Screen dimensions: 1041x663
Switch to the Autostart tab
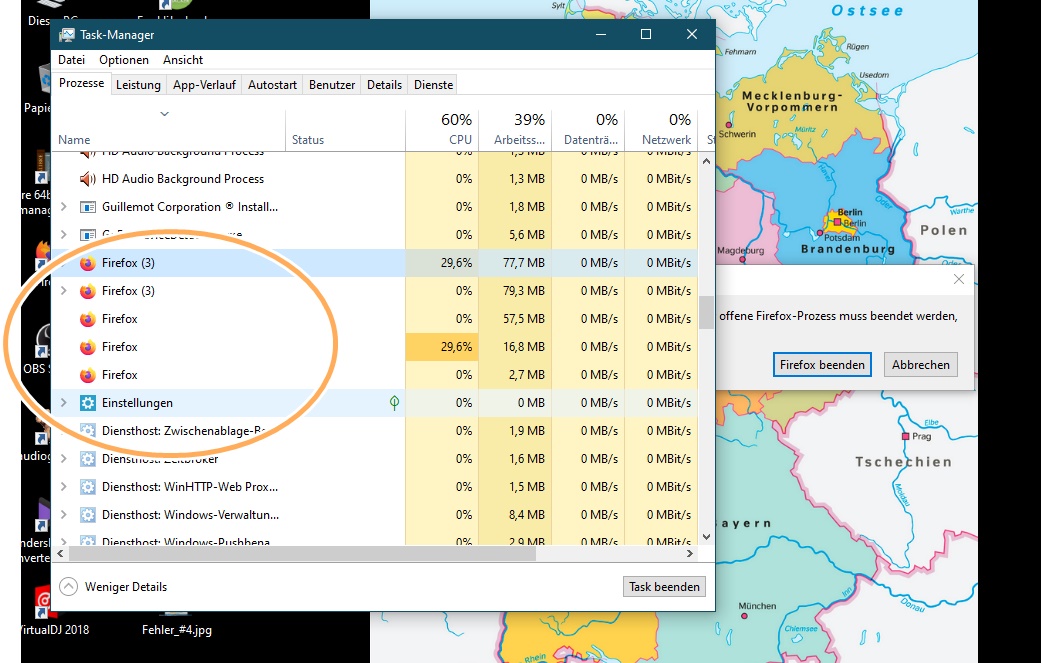(x=272, y=85)
